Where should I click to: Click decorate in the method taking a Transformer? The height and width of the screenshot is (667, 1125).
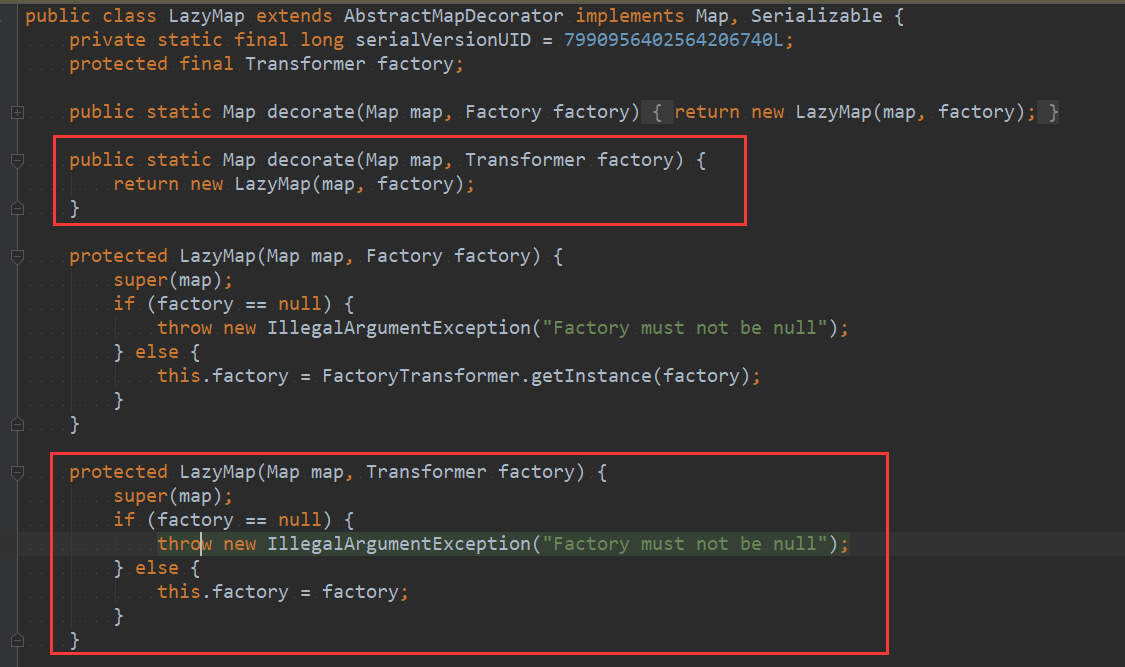311,160
